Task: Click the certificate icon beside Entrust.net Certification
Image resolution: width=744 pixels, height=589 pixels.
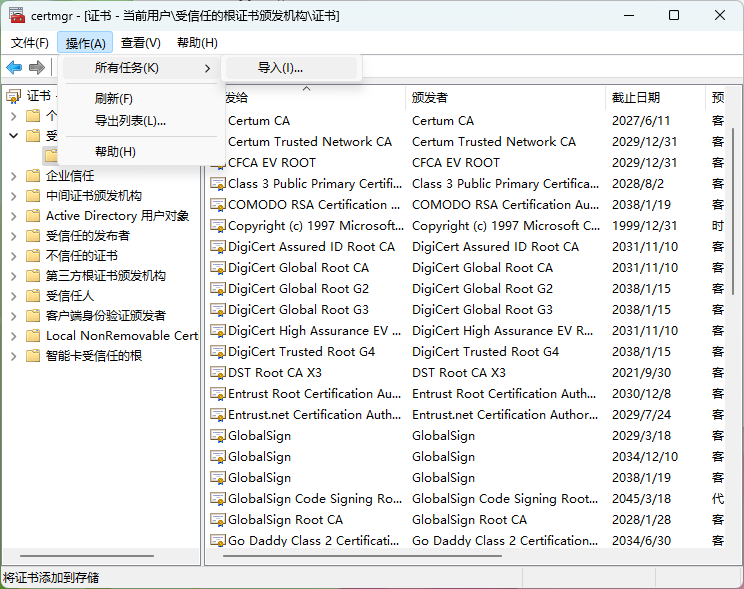Action: pos(218,415)
